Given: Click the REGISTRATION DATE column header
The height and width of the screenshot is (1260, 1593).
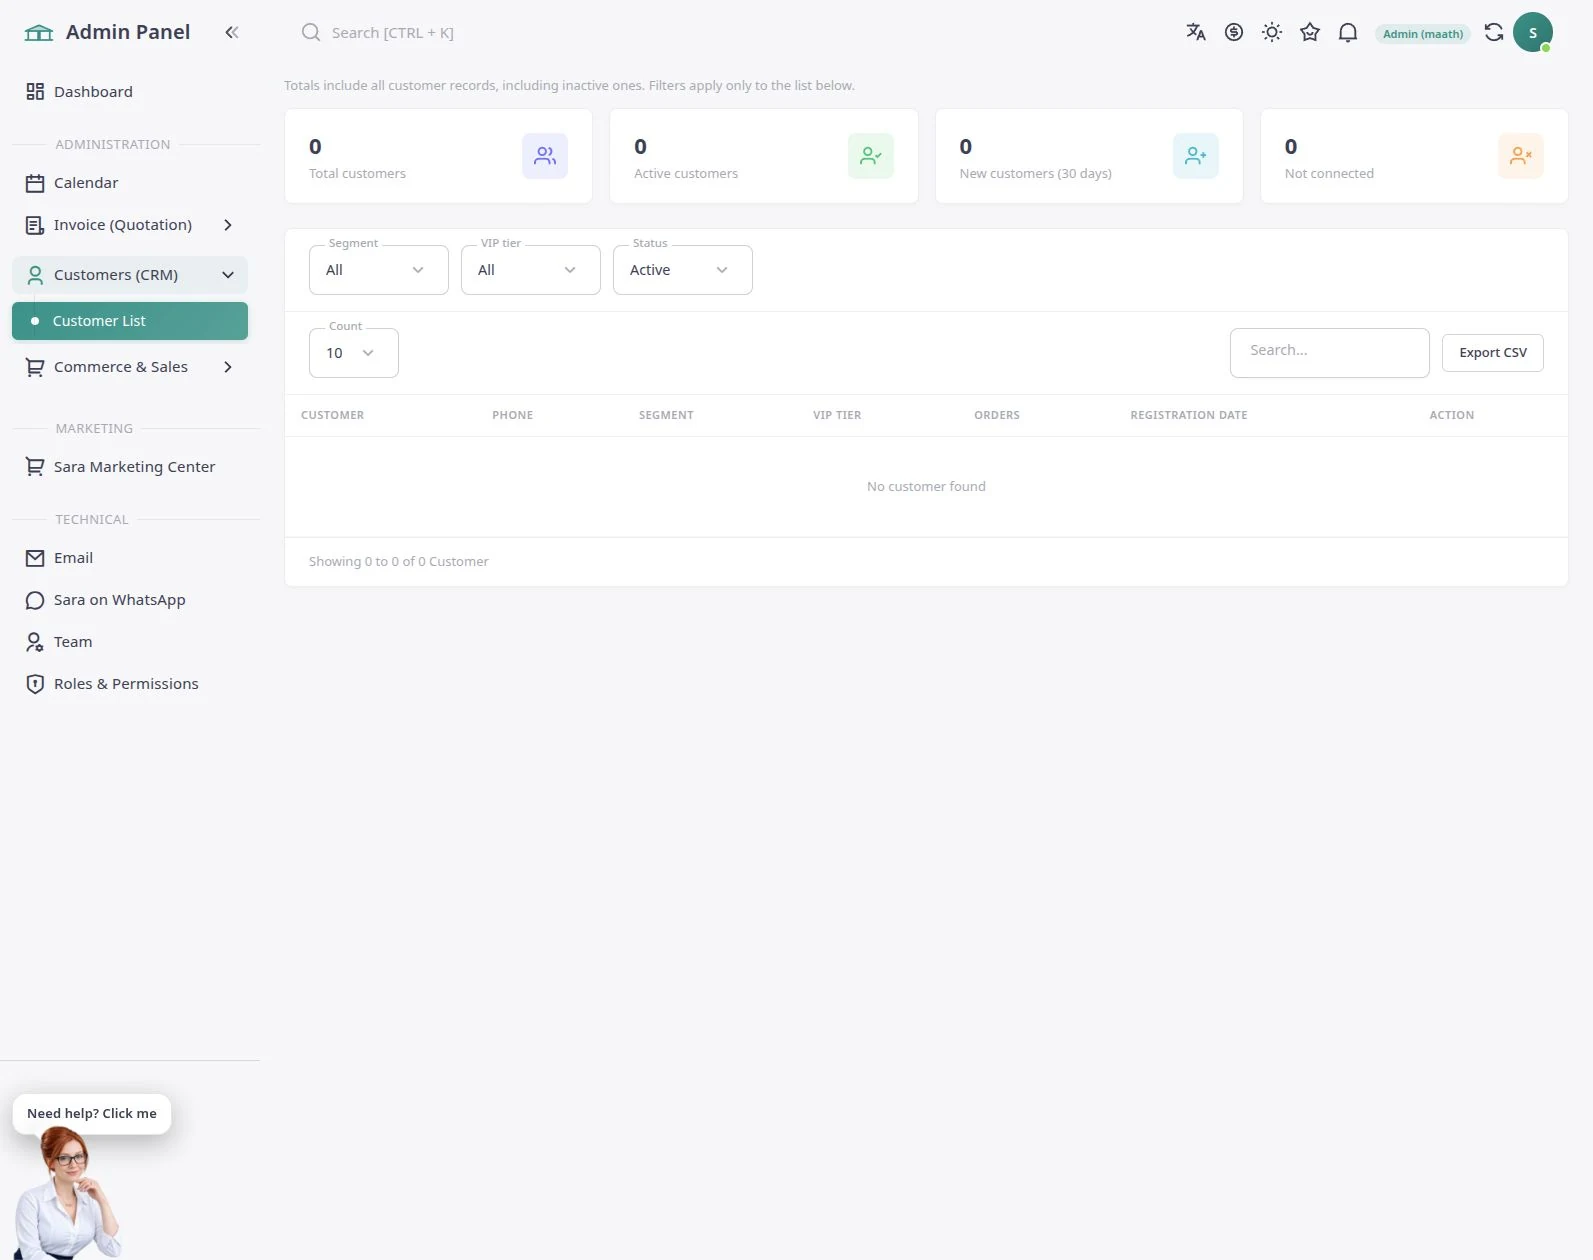Looking at the screenshot, I should click(x=1189, y=415).
